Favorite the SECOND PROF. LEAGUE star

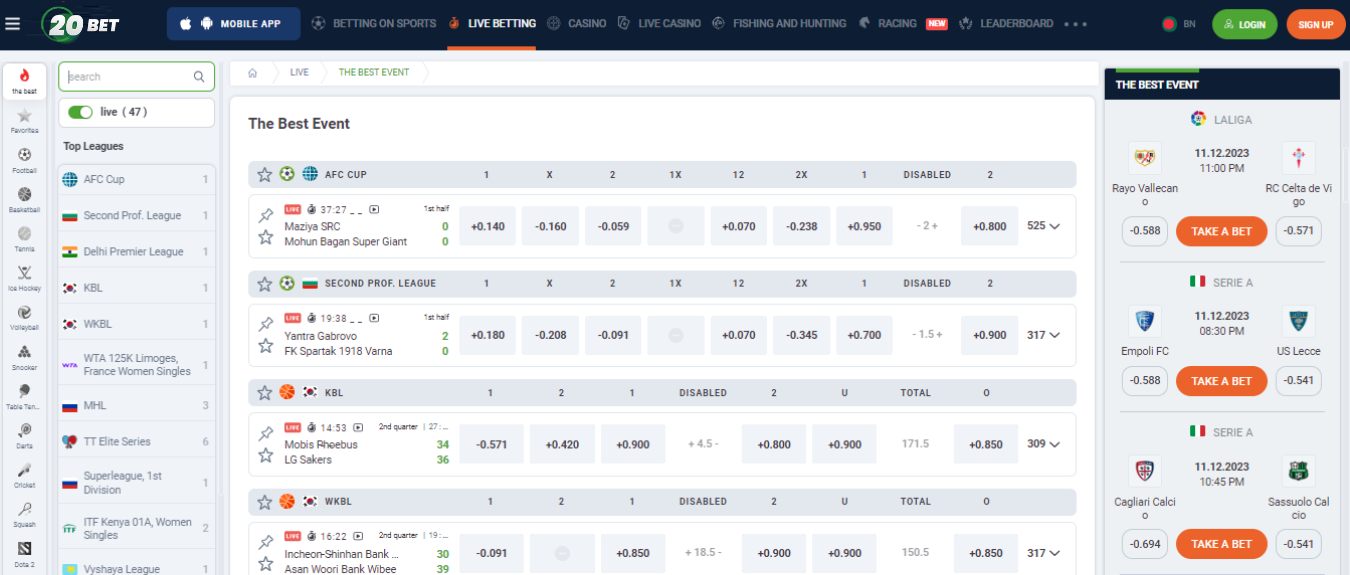pos(264,283)
